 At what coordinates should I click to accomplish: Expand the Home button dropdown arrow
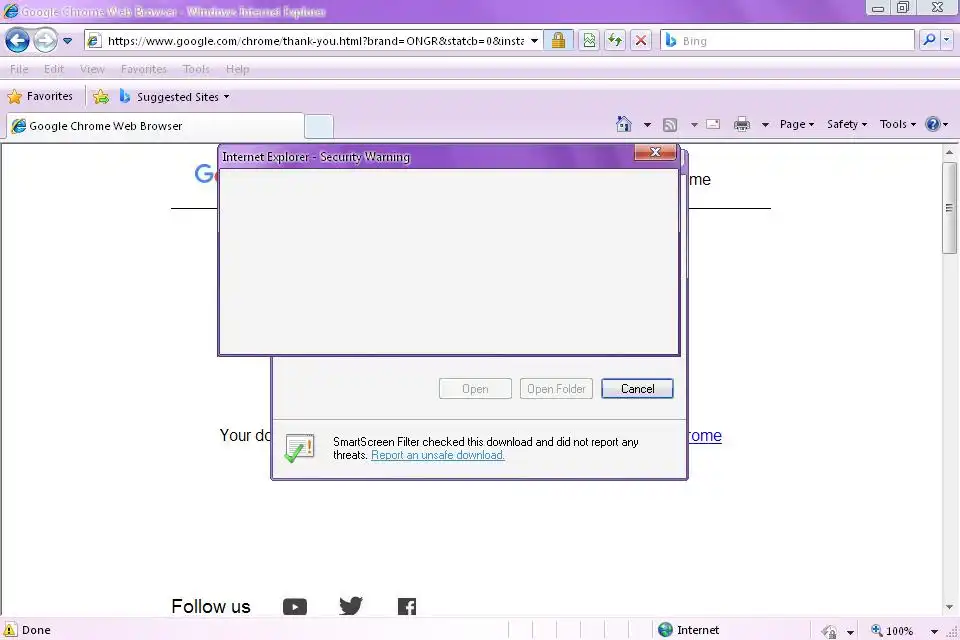pos(647,125)
